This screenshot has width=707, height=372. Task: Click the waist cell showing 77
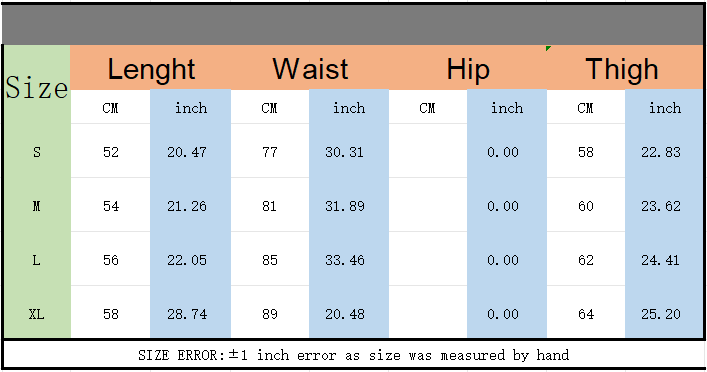pyautogui.click(x=270, y=152)
